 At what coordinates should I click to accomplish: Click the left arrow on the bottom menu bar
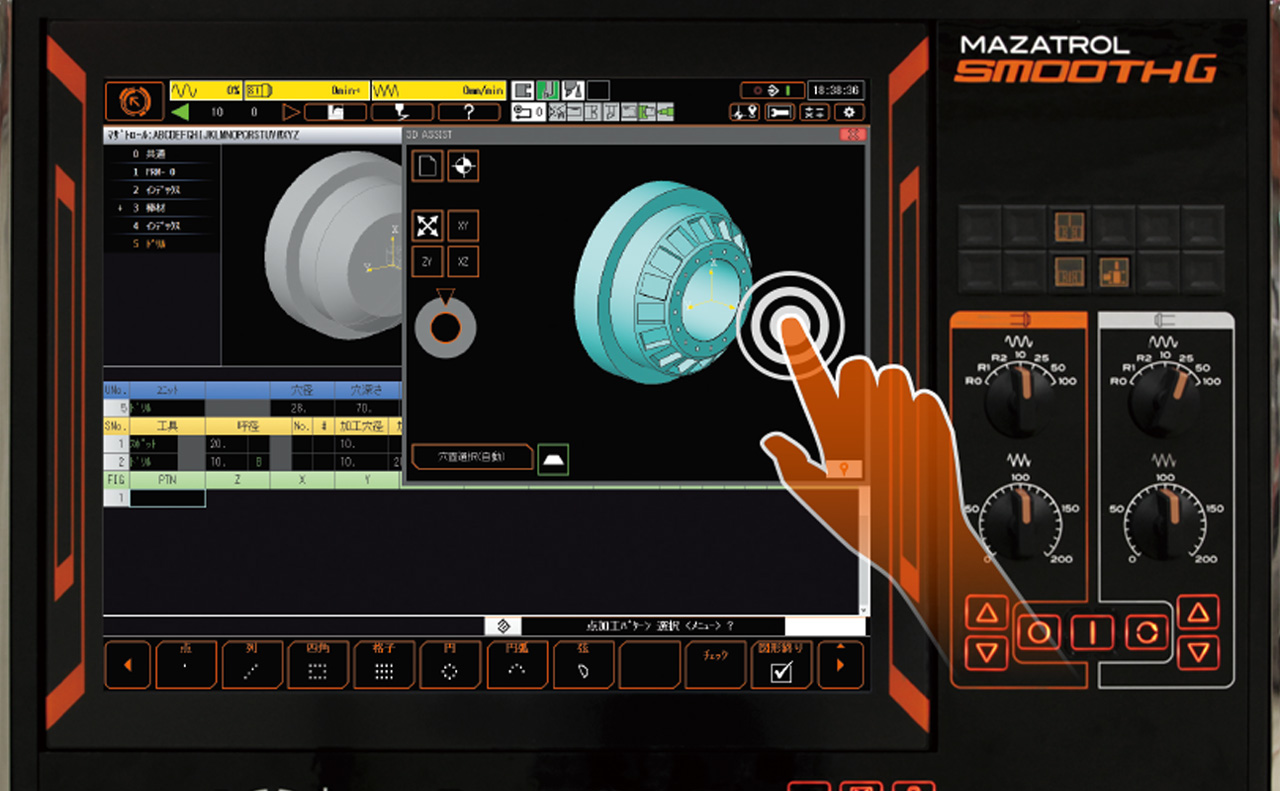coord(127,665)
